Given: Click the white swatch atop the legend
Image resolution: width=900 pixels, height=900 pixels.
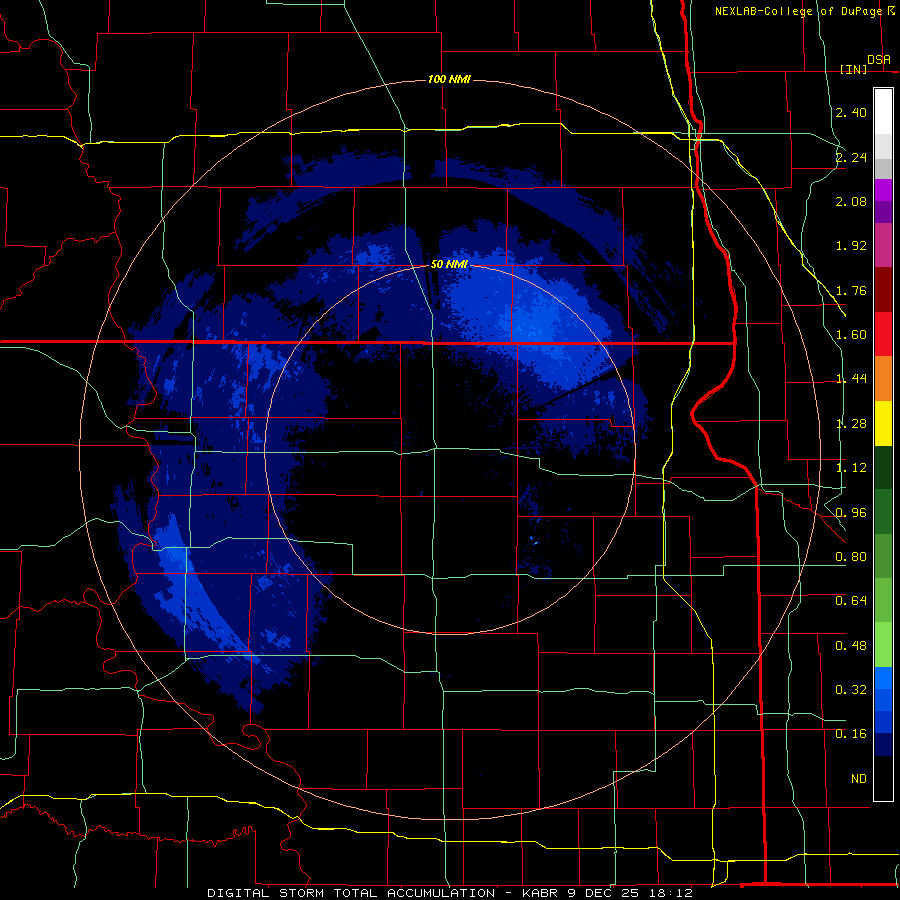Looking at the screenshot, I should click(883, 111).
